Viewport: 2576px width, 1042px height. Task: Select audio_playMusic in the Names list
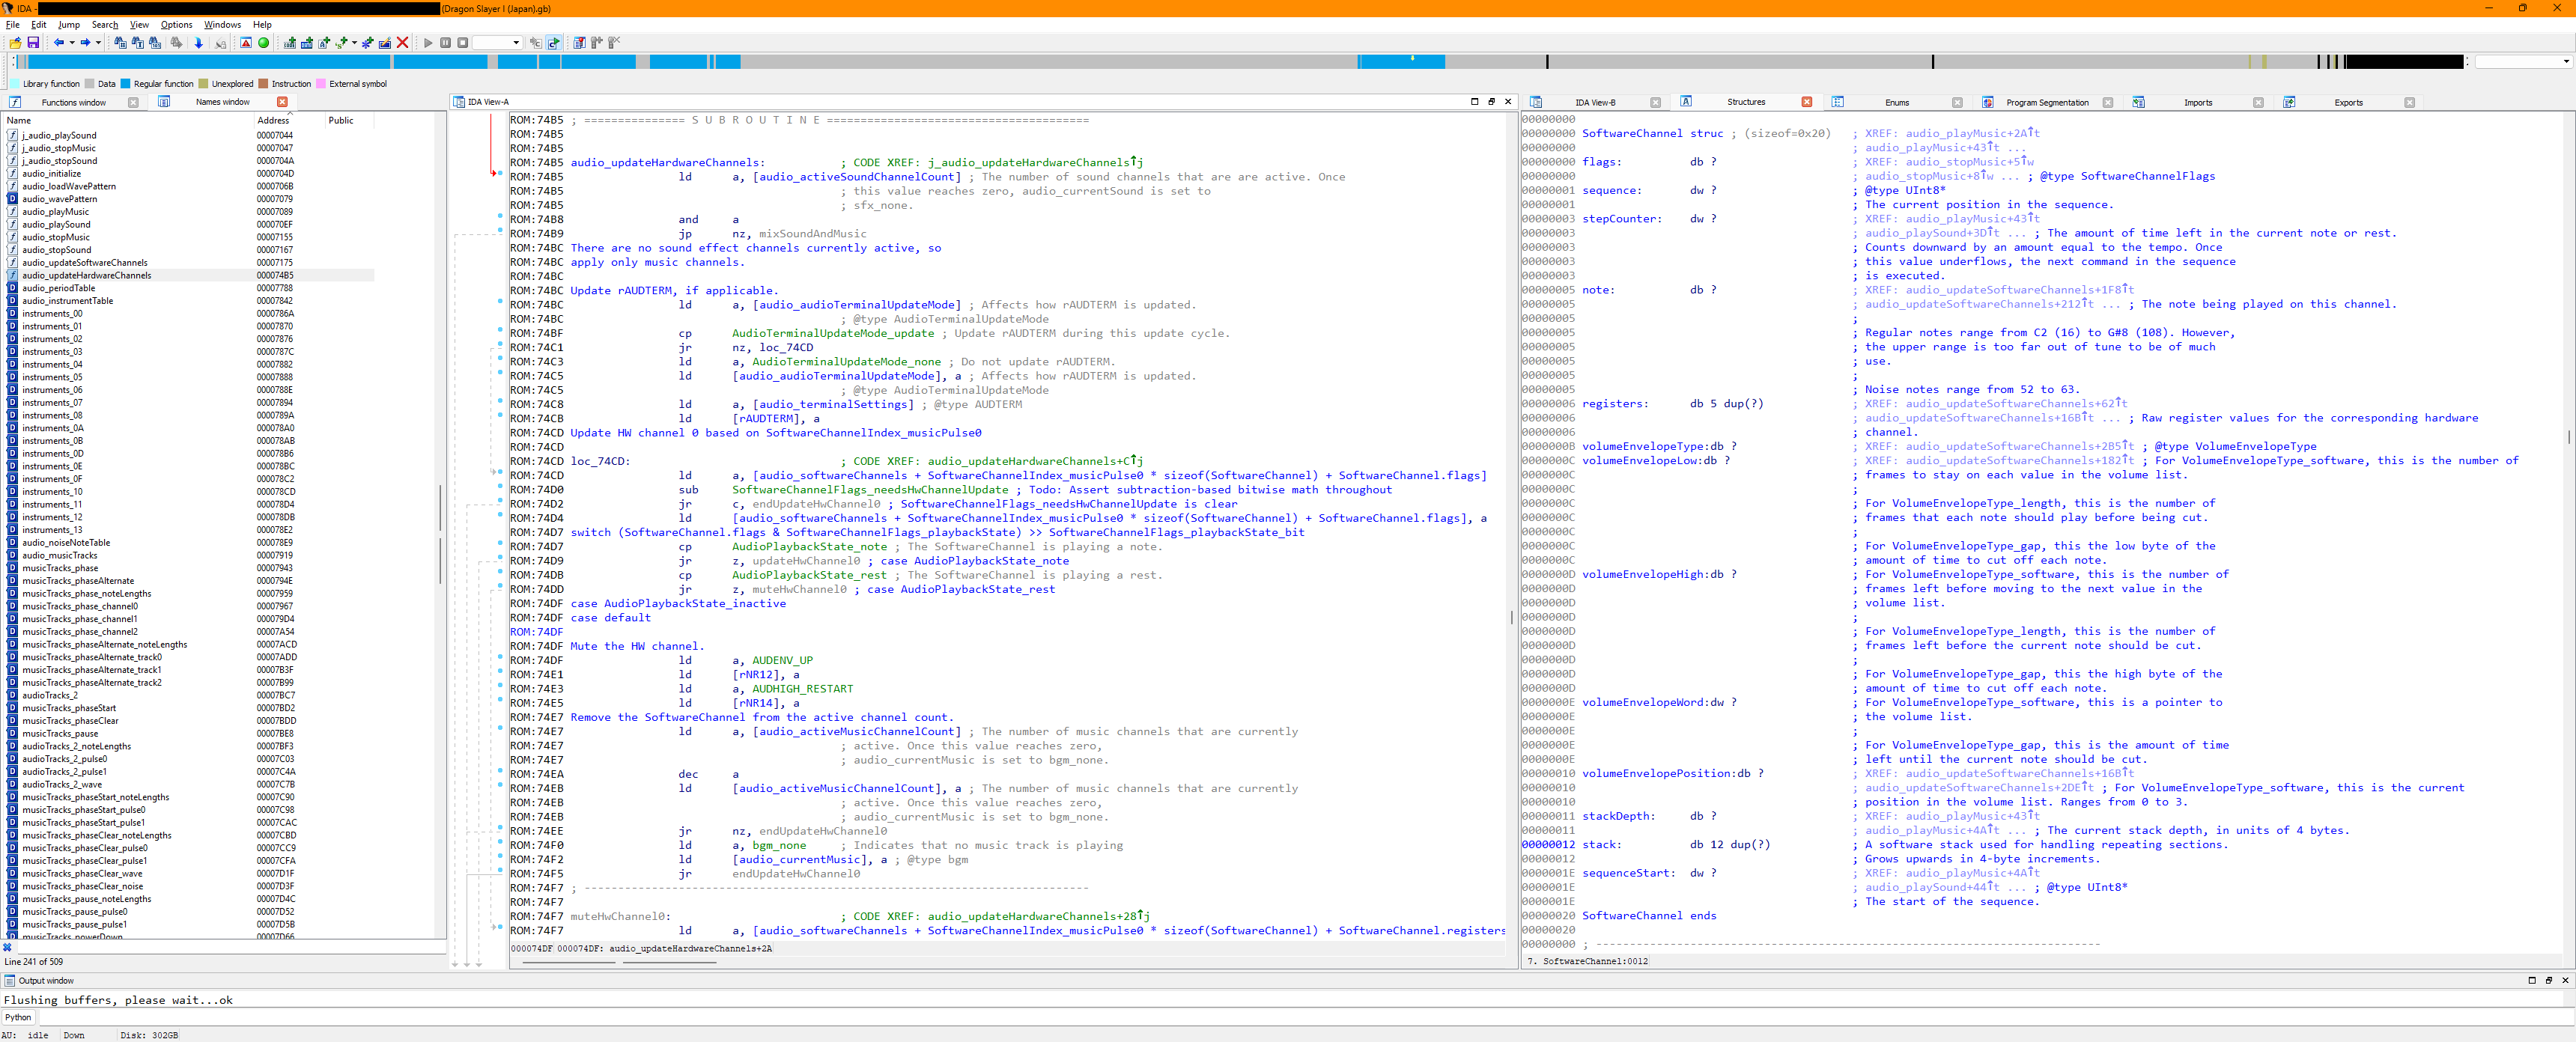click(56, 212)
